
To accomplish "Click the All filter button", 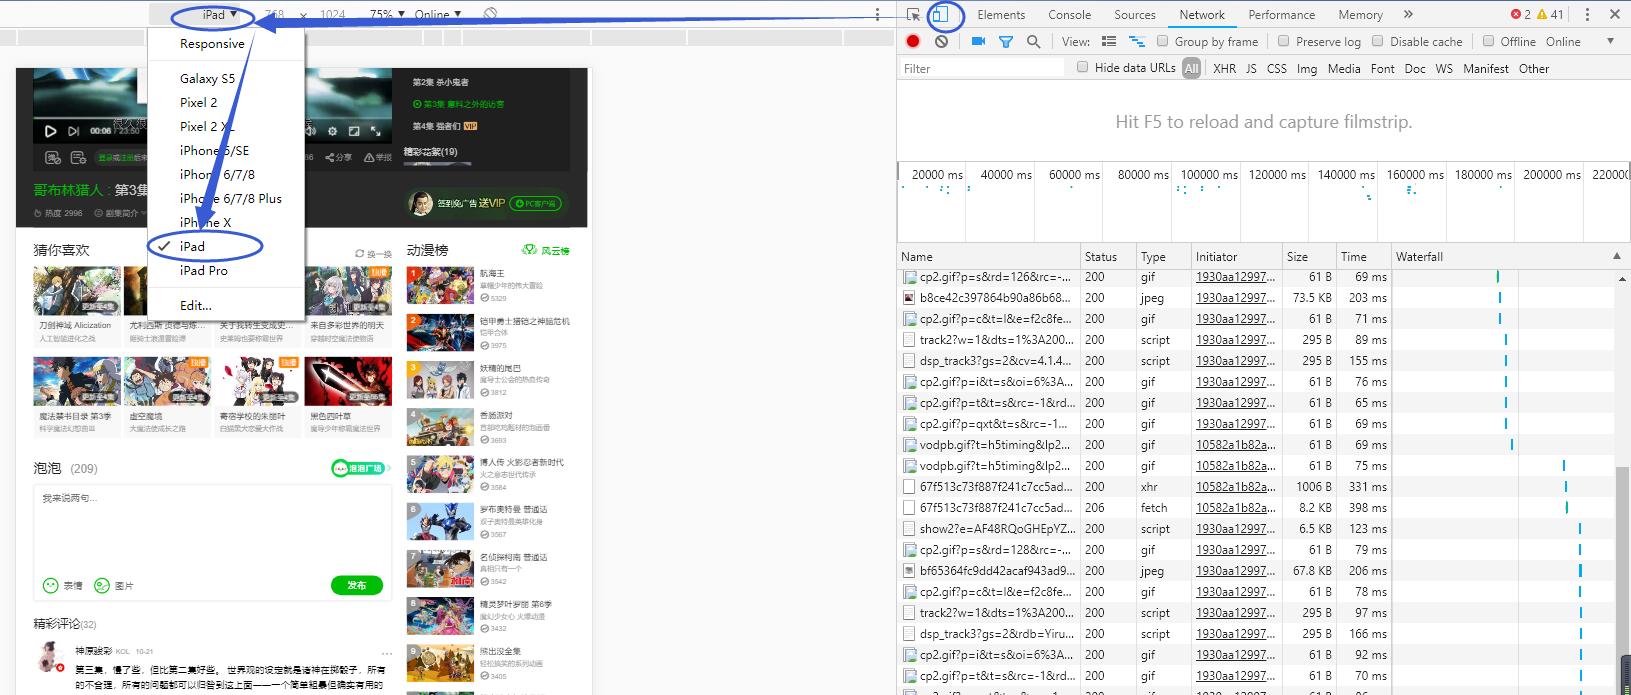I will click(x=1191, y=69).
